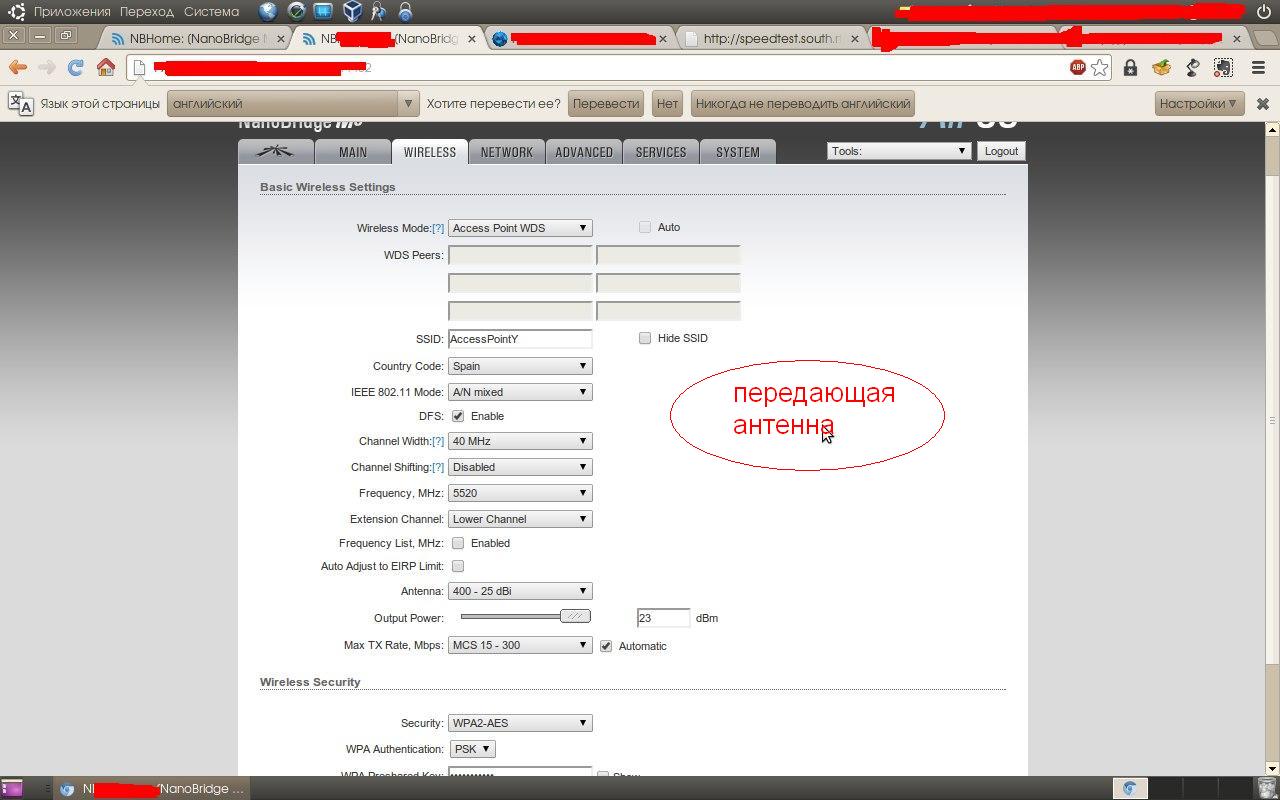Open the power shutdown menu icon
Image resolution: width=1280 pixels, height=800 pixels.
click(x=1262, y=12)
